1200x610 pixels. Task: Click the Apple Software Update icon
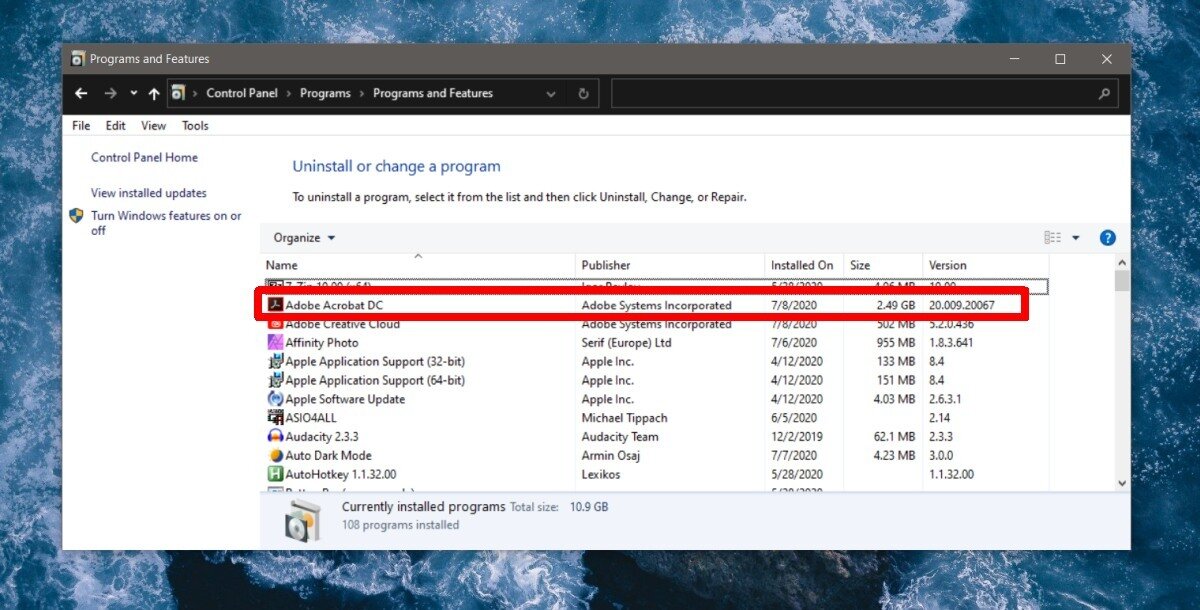tap(275, 398)
